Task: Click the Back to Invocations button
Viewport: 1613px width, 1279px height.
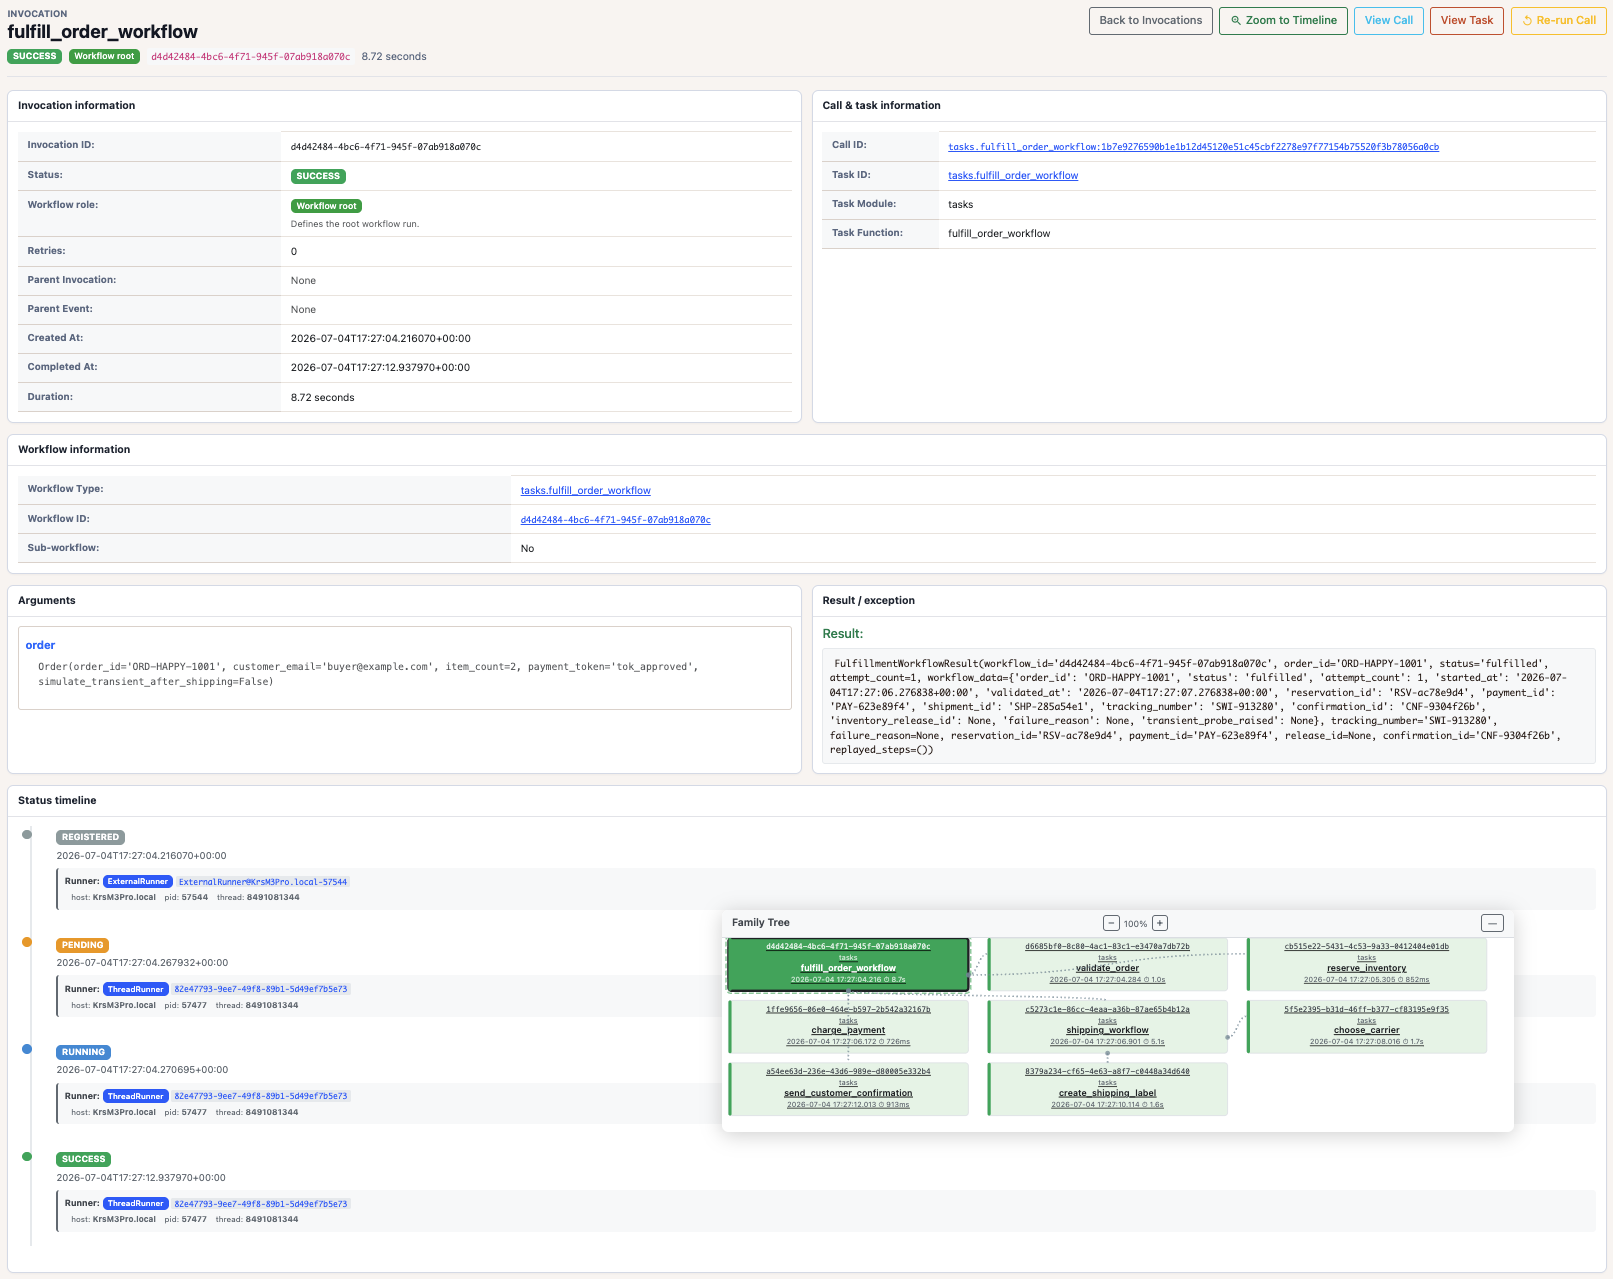Action: click(x=1151, y=21)
